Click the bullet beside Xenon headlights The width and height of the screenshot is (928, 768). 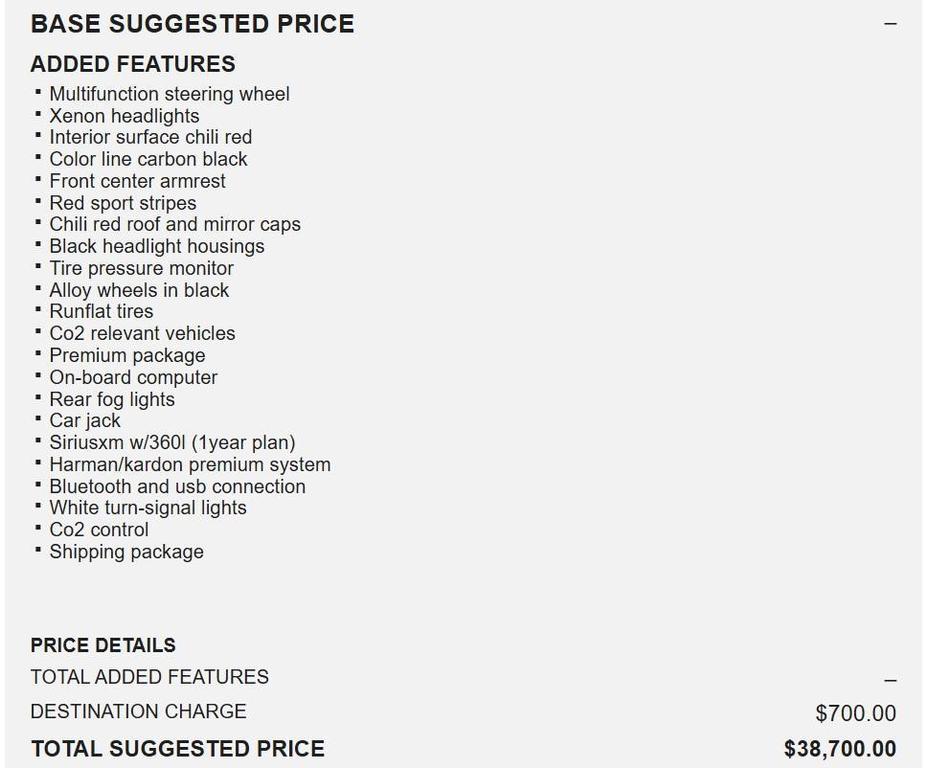[40, 114]
